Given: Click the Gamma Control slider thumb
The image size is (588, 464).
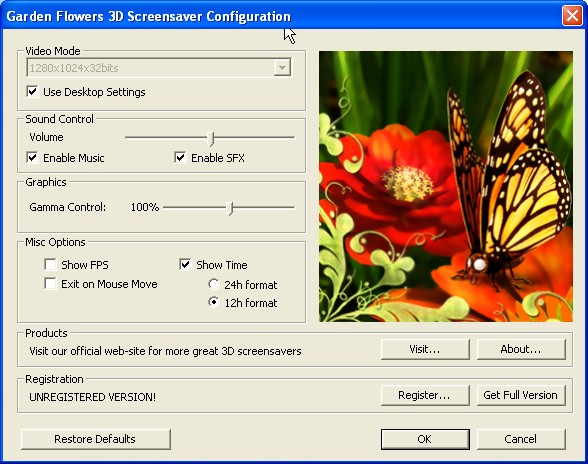Looking at the screenshot, I should tap(230, 208).
